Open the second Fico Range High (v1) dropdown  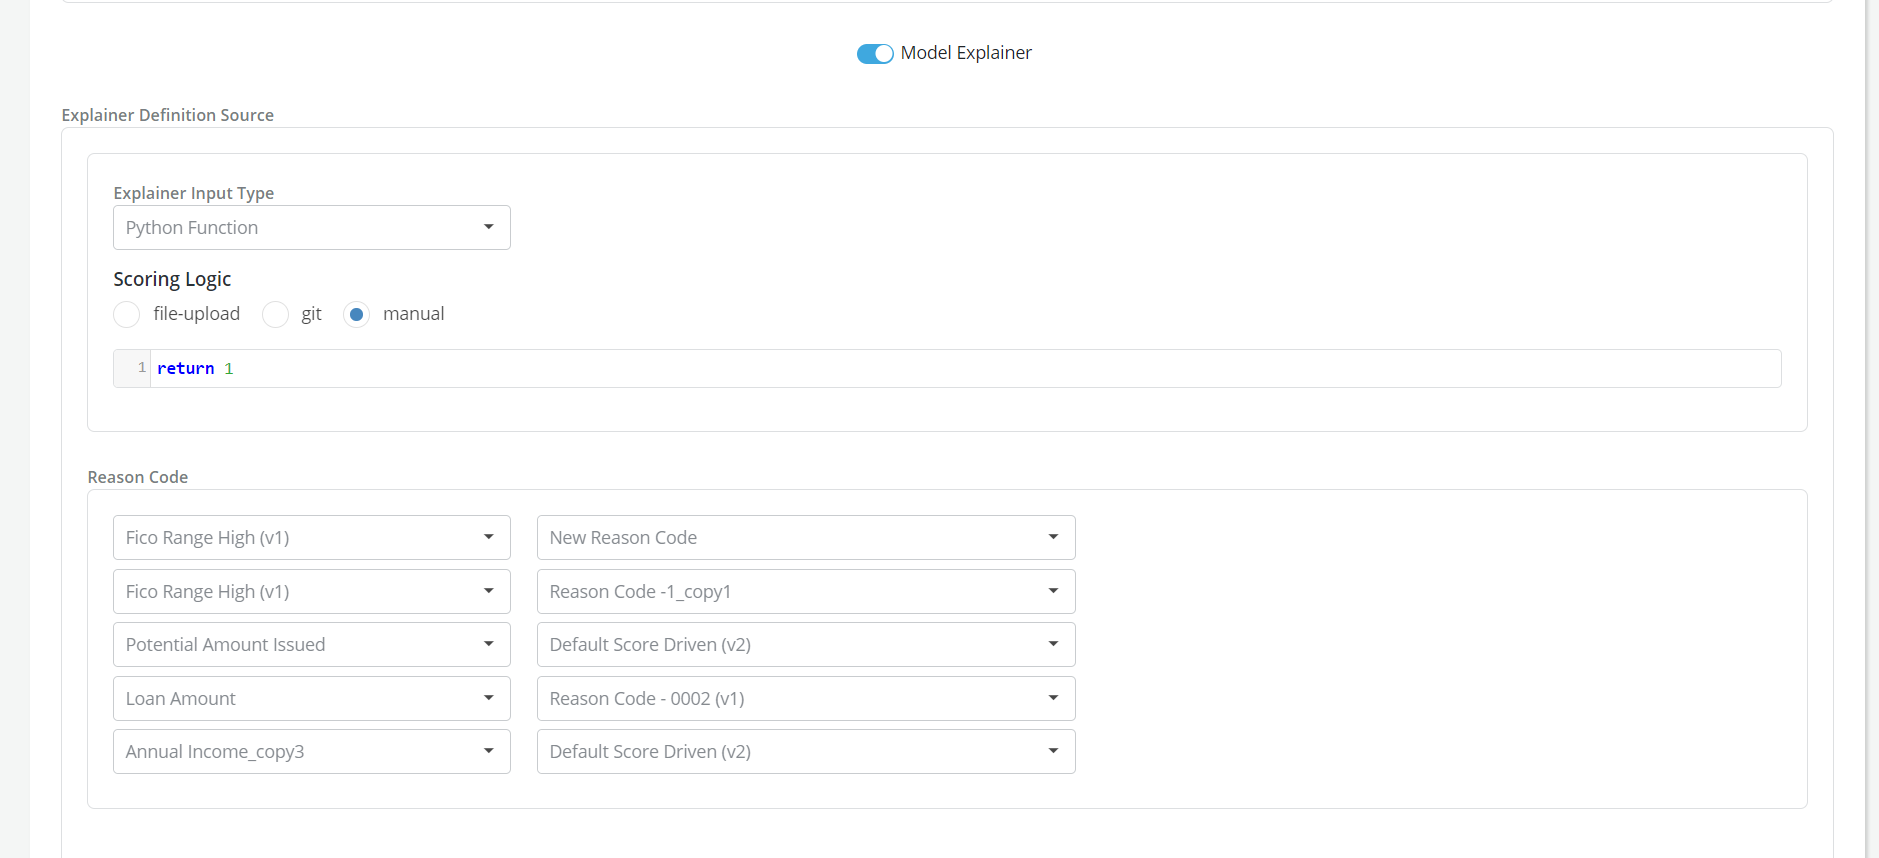click(311, 592)
